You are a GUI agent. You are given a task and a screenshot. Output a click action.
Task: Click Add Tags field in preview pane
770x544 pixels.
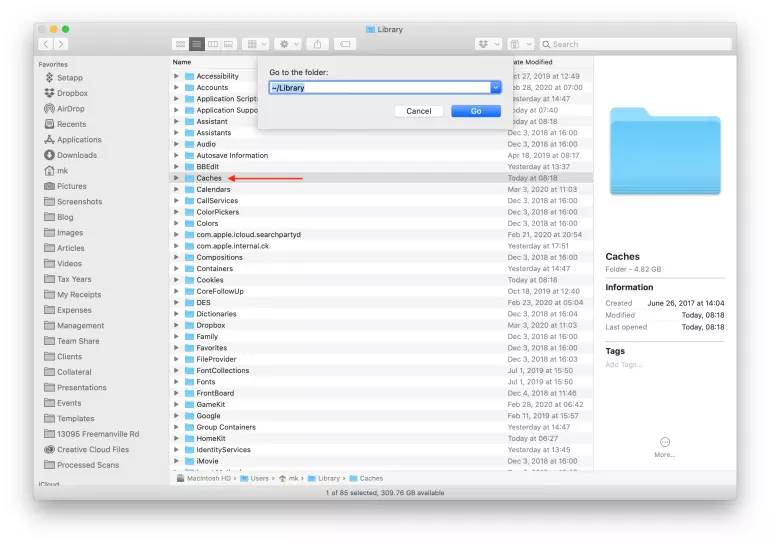click(x=624, y=364)
